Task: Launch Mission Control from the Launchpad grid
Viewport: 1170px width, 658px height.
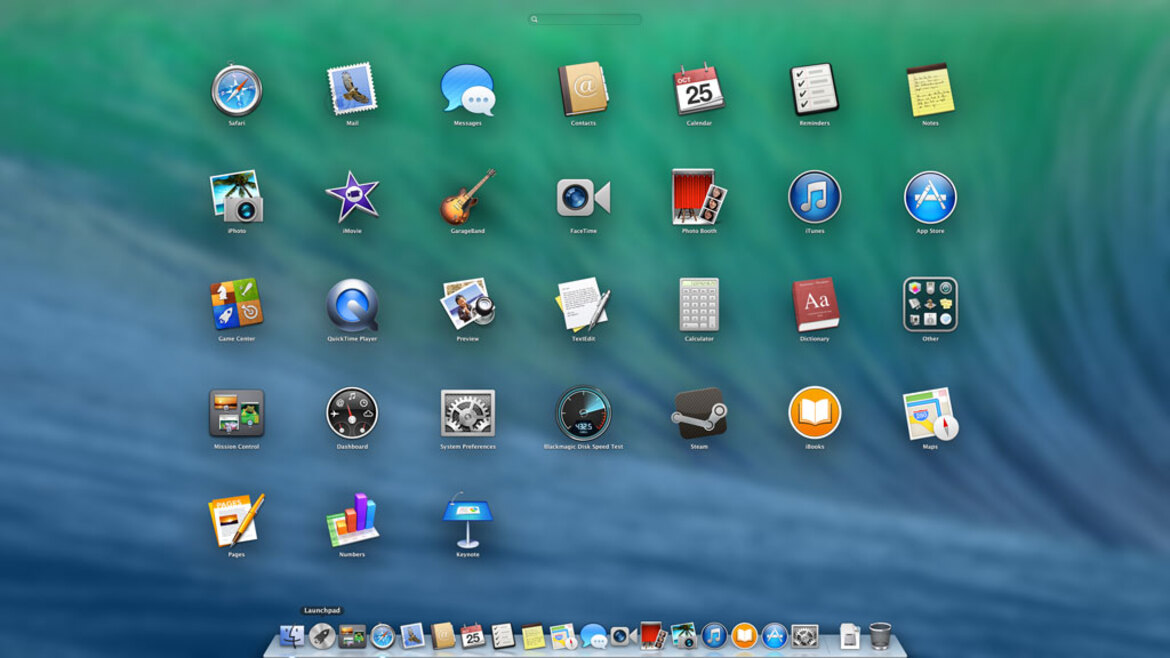Action: pyautogui.click(x=237, y=413)
